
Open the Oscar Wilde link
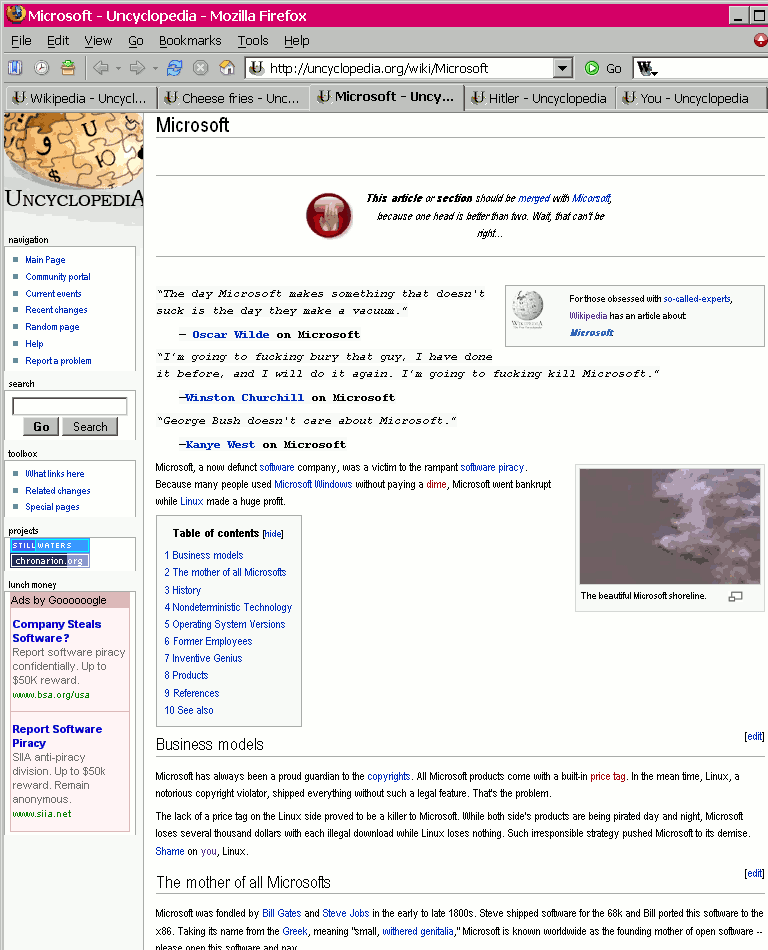pos(231,334)
